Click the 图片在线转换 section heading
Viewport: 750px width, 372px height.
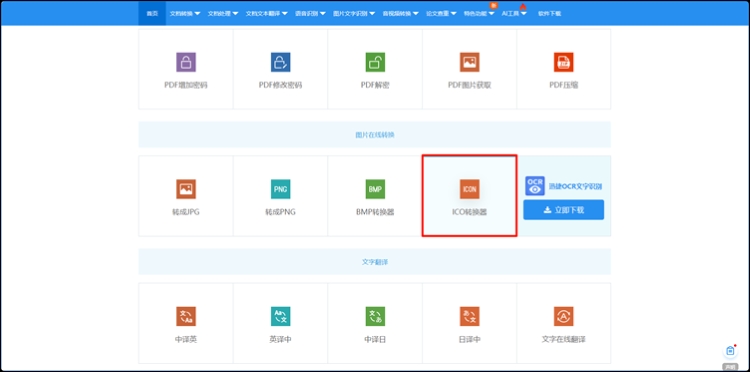pyautogui.click(x=375, y=135)
